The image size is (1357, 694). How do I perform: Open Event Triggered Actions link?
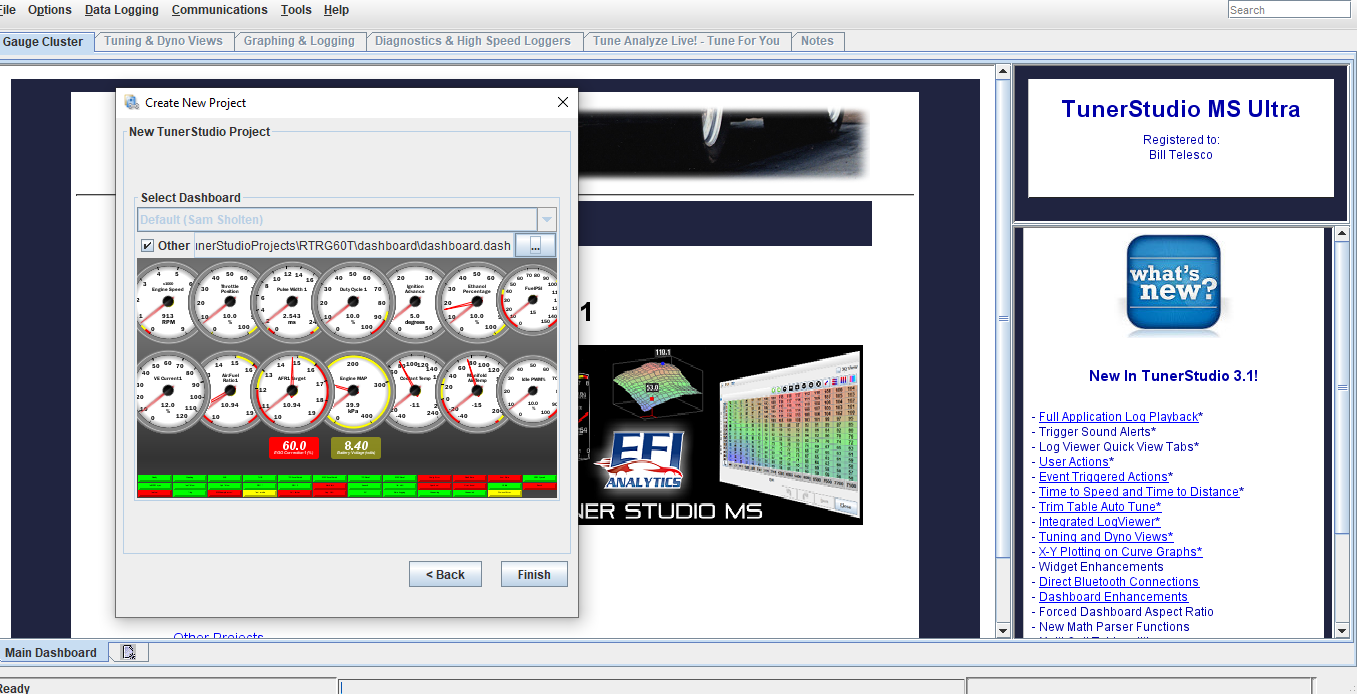tap(1103, 477)
